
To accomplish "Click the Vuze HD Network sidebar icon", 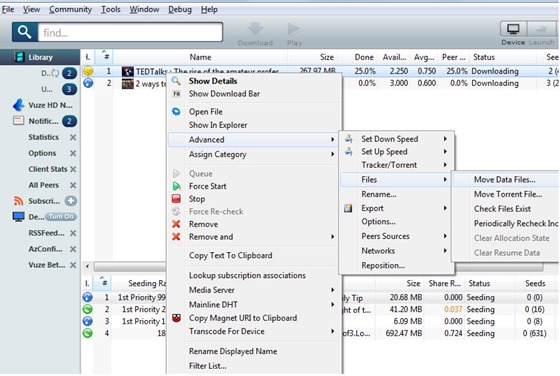I will tap(18, 105).
